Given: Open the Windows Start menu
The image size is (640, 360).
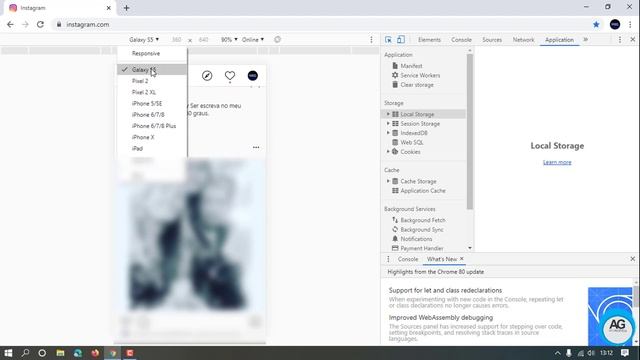Looking at the screenshot, I should pos(8,353).
